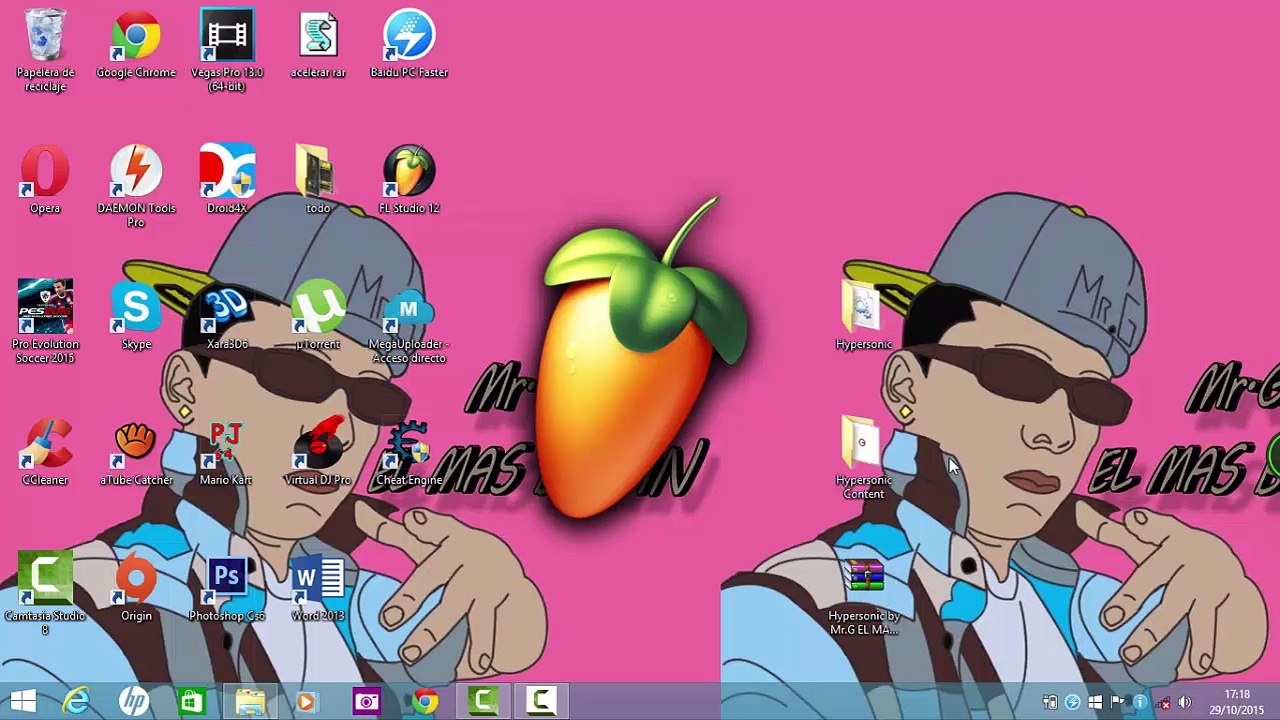Image resolution: width=1280 pixels, height=720 pixels.
Task: Open the media player taskbar icon
Action: (307, 701)
